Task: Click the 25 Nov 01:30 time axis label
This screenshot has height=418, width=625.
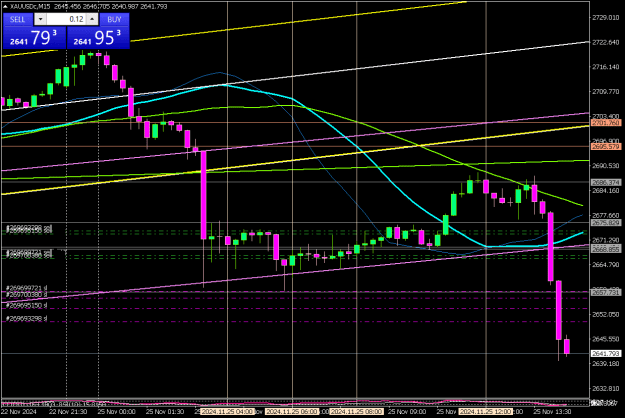Action: (x=165, y=412)
